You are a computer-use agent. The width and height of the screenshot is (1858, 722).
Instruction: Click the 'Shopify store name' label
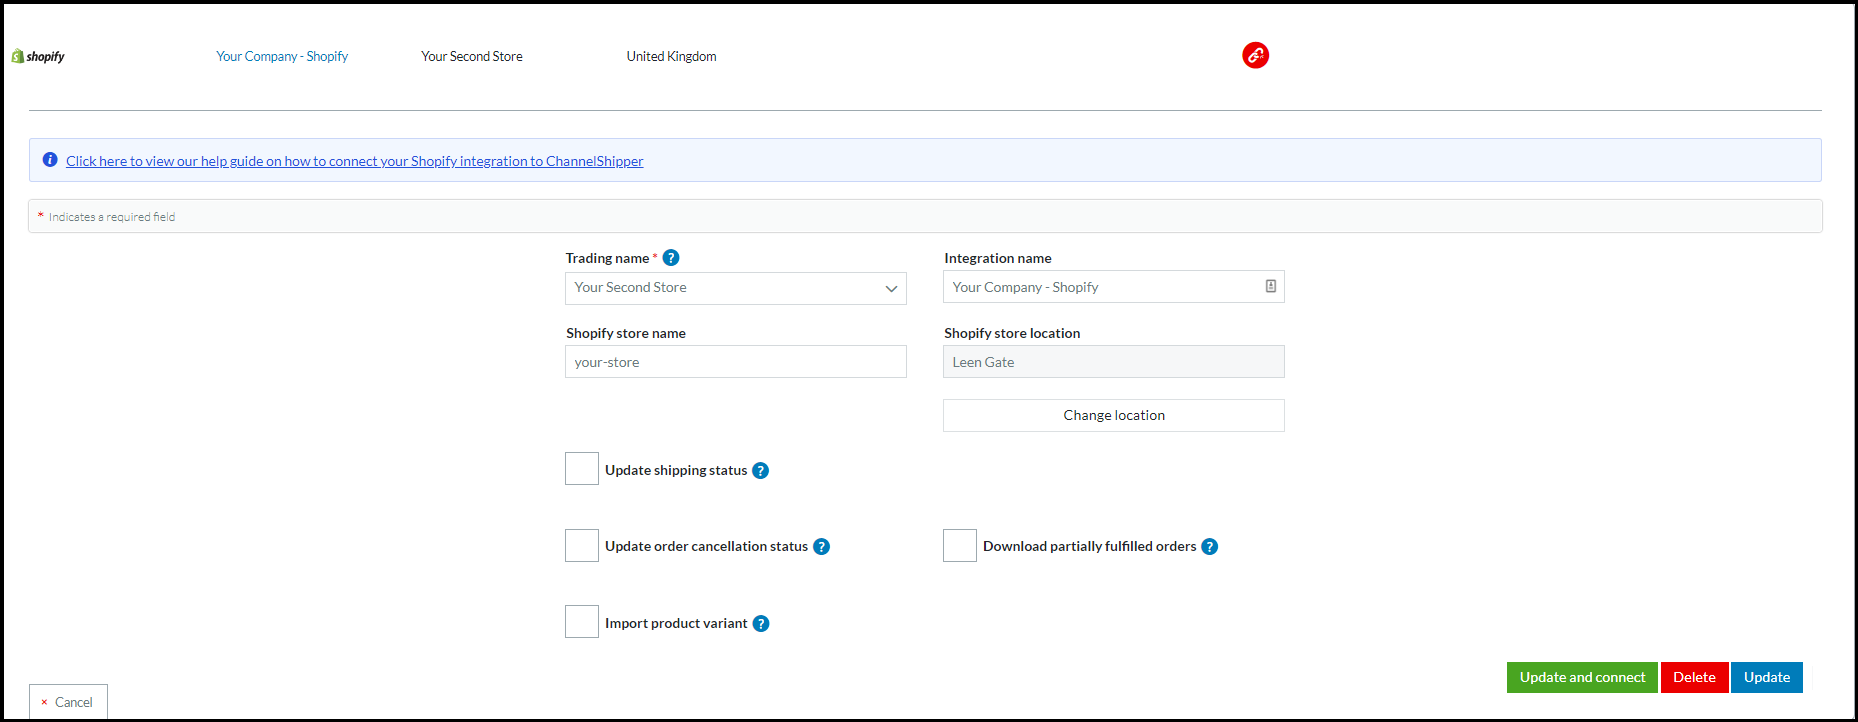point(626,333)
